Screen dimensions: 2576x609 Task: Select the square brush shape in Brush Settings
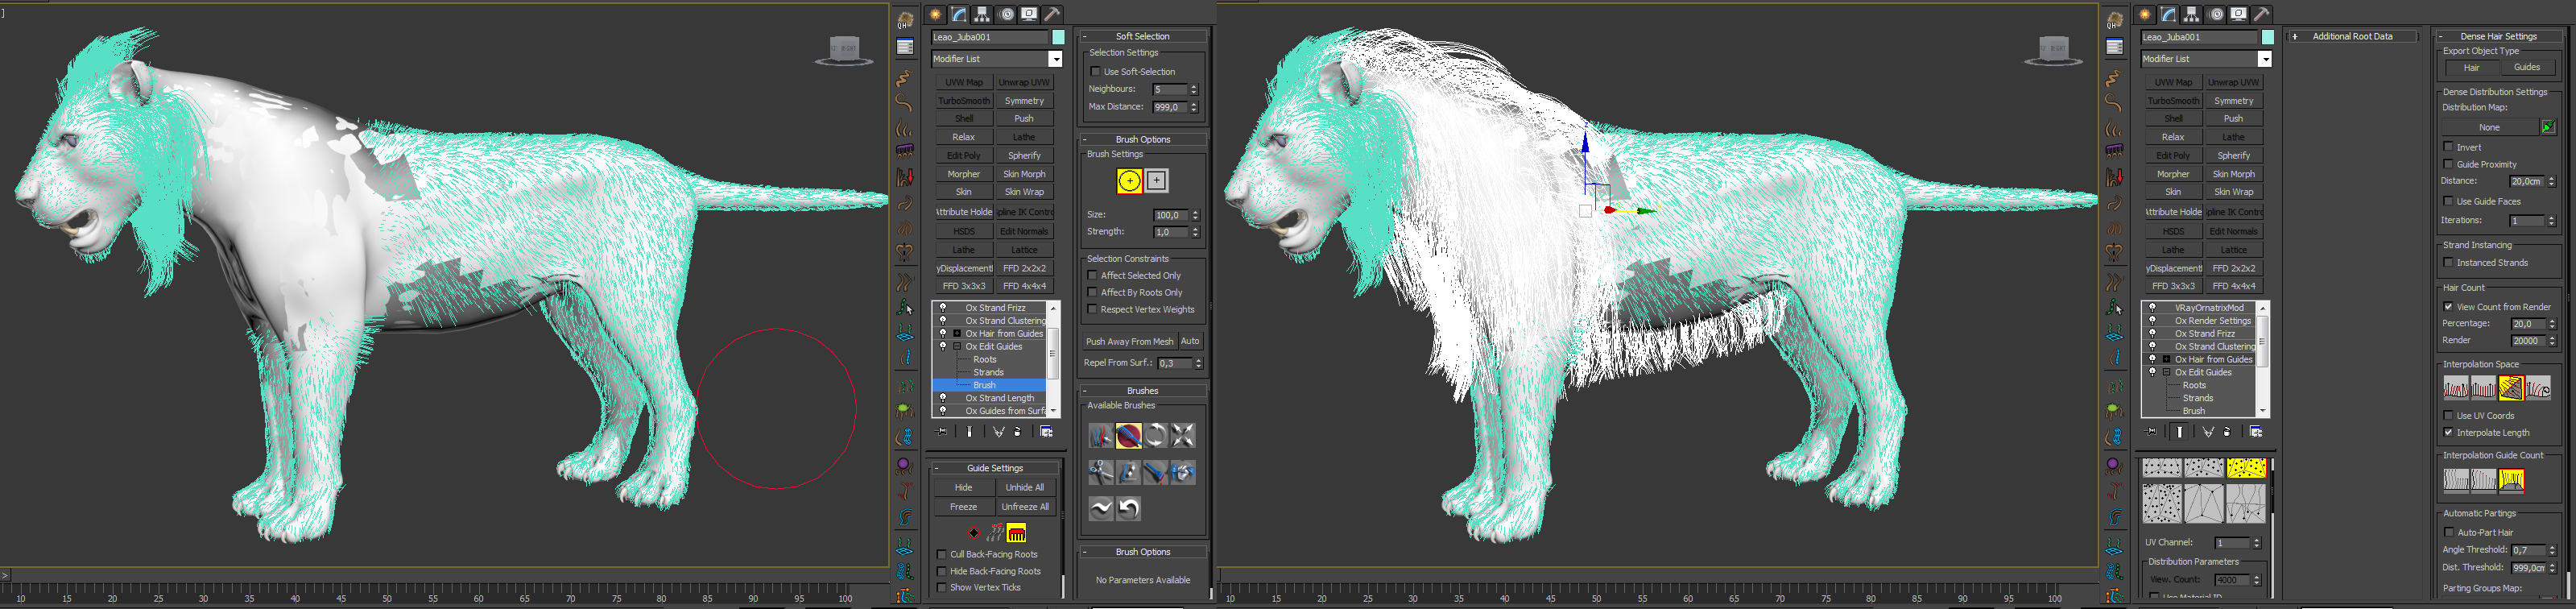click(x=1156, y=180)
